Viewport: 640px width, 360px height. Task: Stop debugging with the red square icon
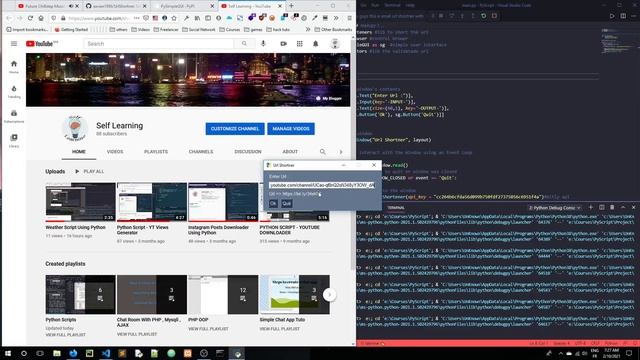click(494, 16)
